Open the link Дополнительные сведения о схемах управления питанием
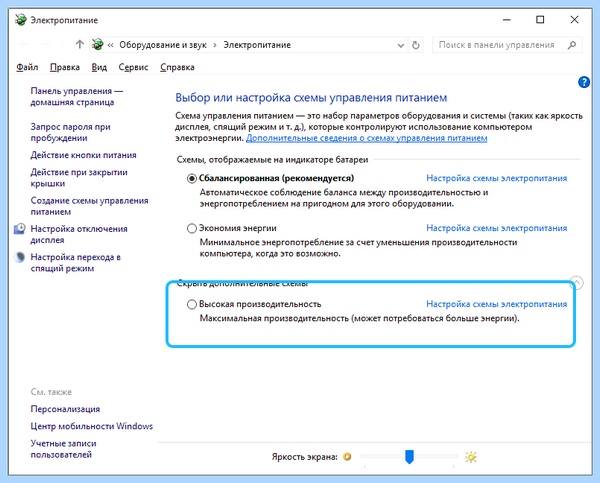The width and height of the screenshot is (600, 483). click(x=366, y=138)
